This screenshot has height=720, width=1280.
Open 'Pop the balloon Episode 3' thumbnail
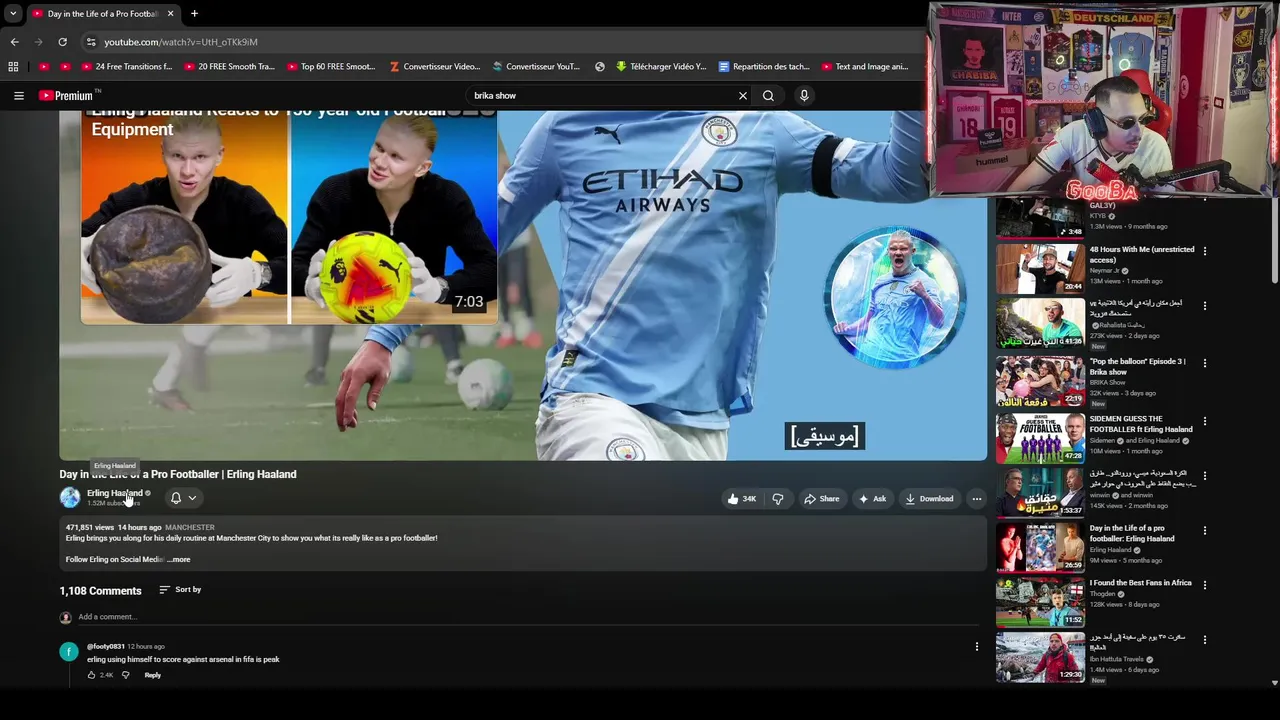pos(1040,382)
